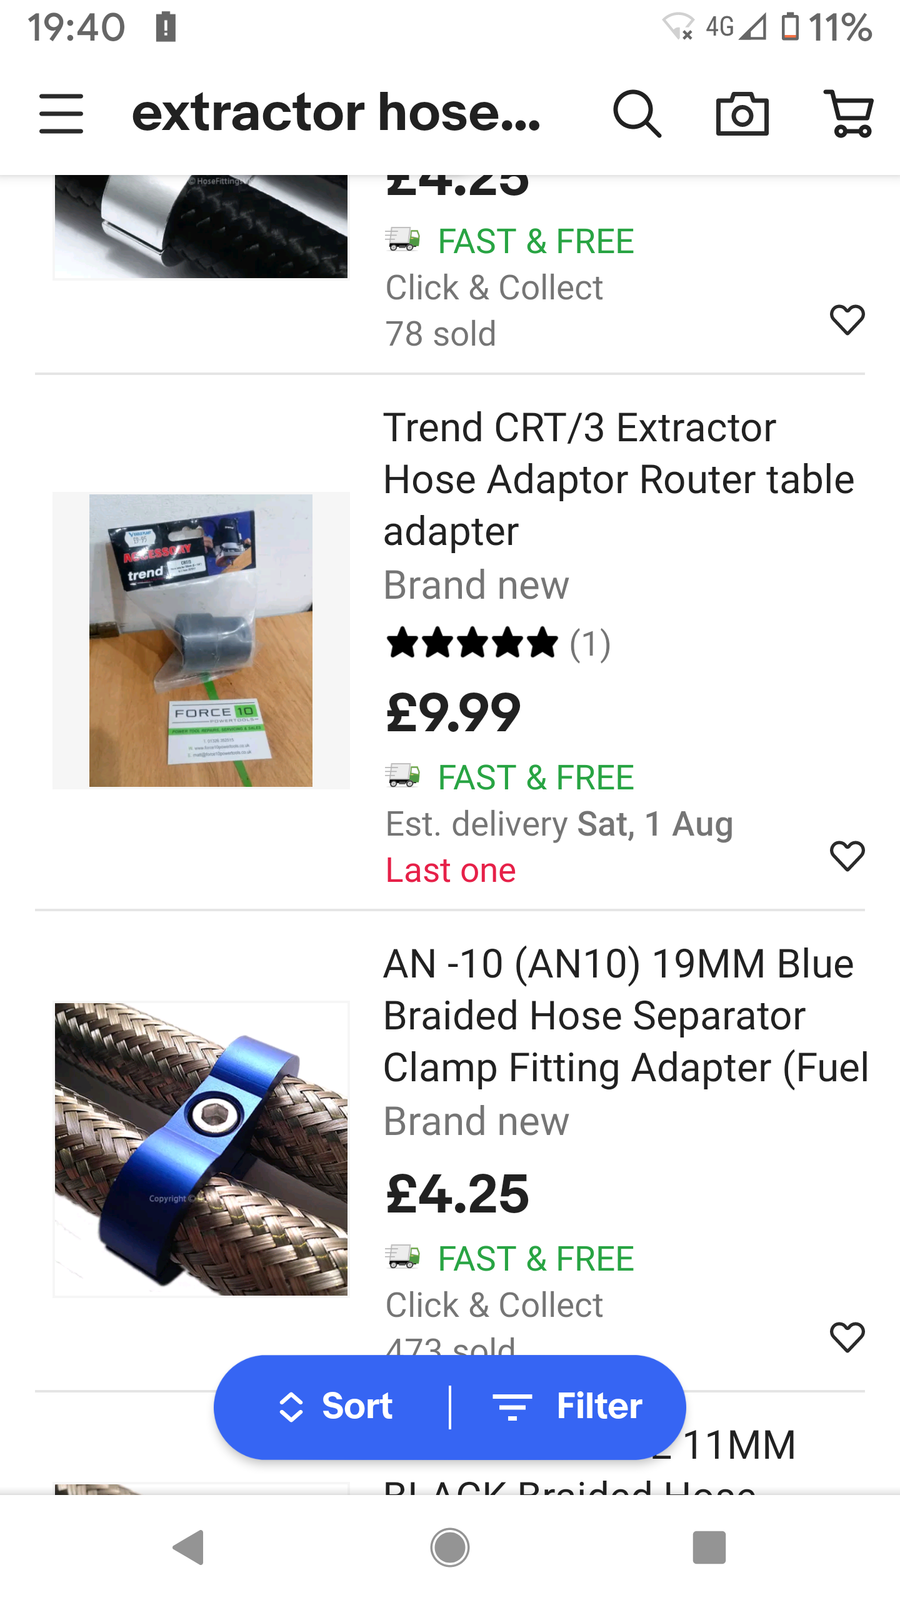View blue hose separator clamp photo
Image resolution: width=900 pixels, height=1600 pixels.
[x=201, y=1149]
